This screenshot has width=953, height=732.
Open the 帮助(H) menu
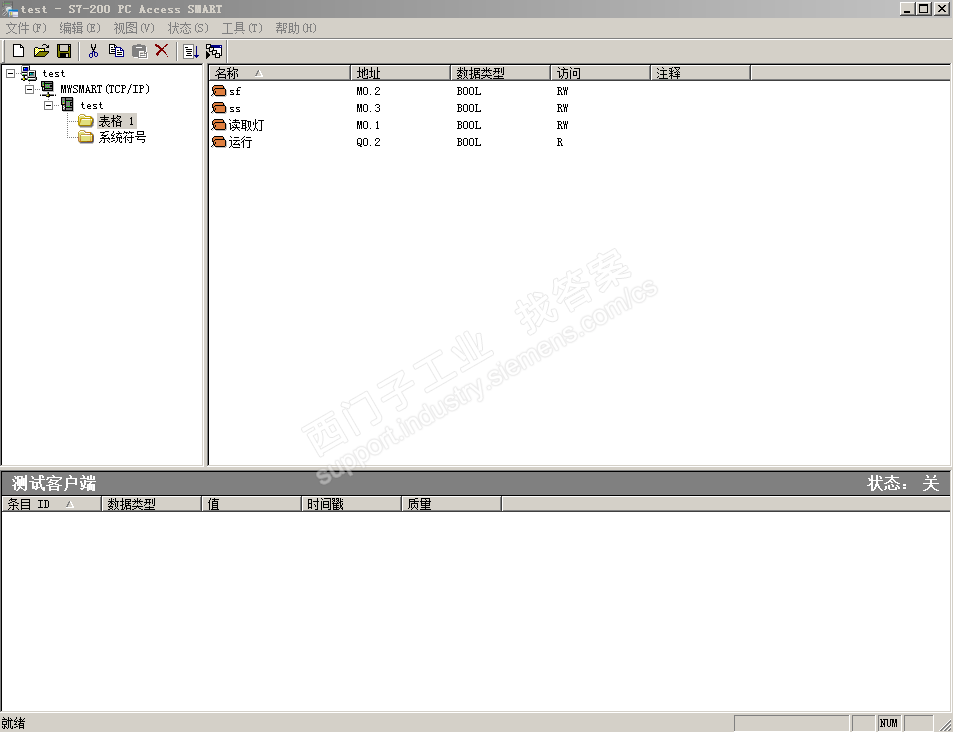(295, 28)
